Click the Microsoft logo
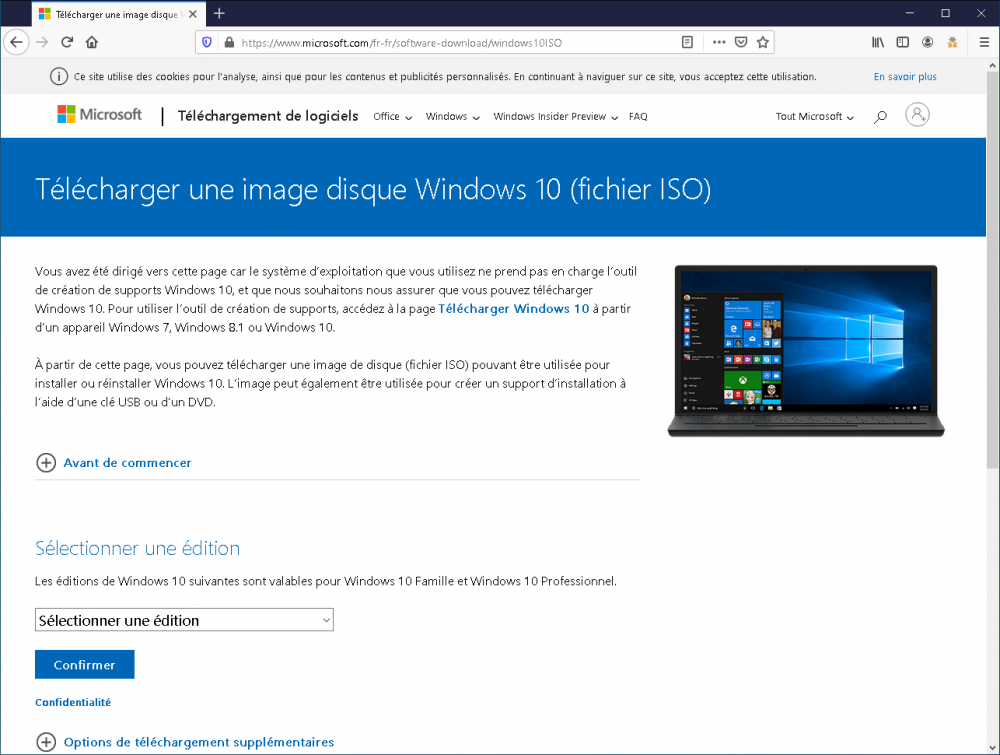Image resolution: width=1000 pixels, height=755 pixels. [99, 115]
